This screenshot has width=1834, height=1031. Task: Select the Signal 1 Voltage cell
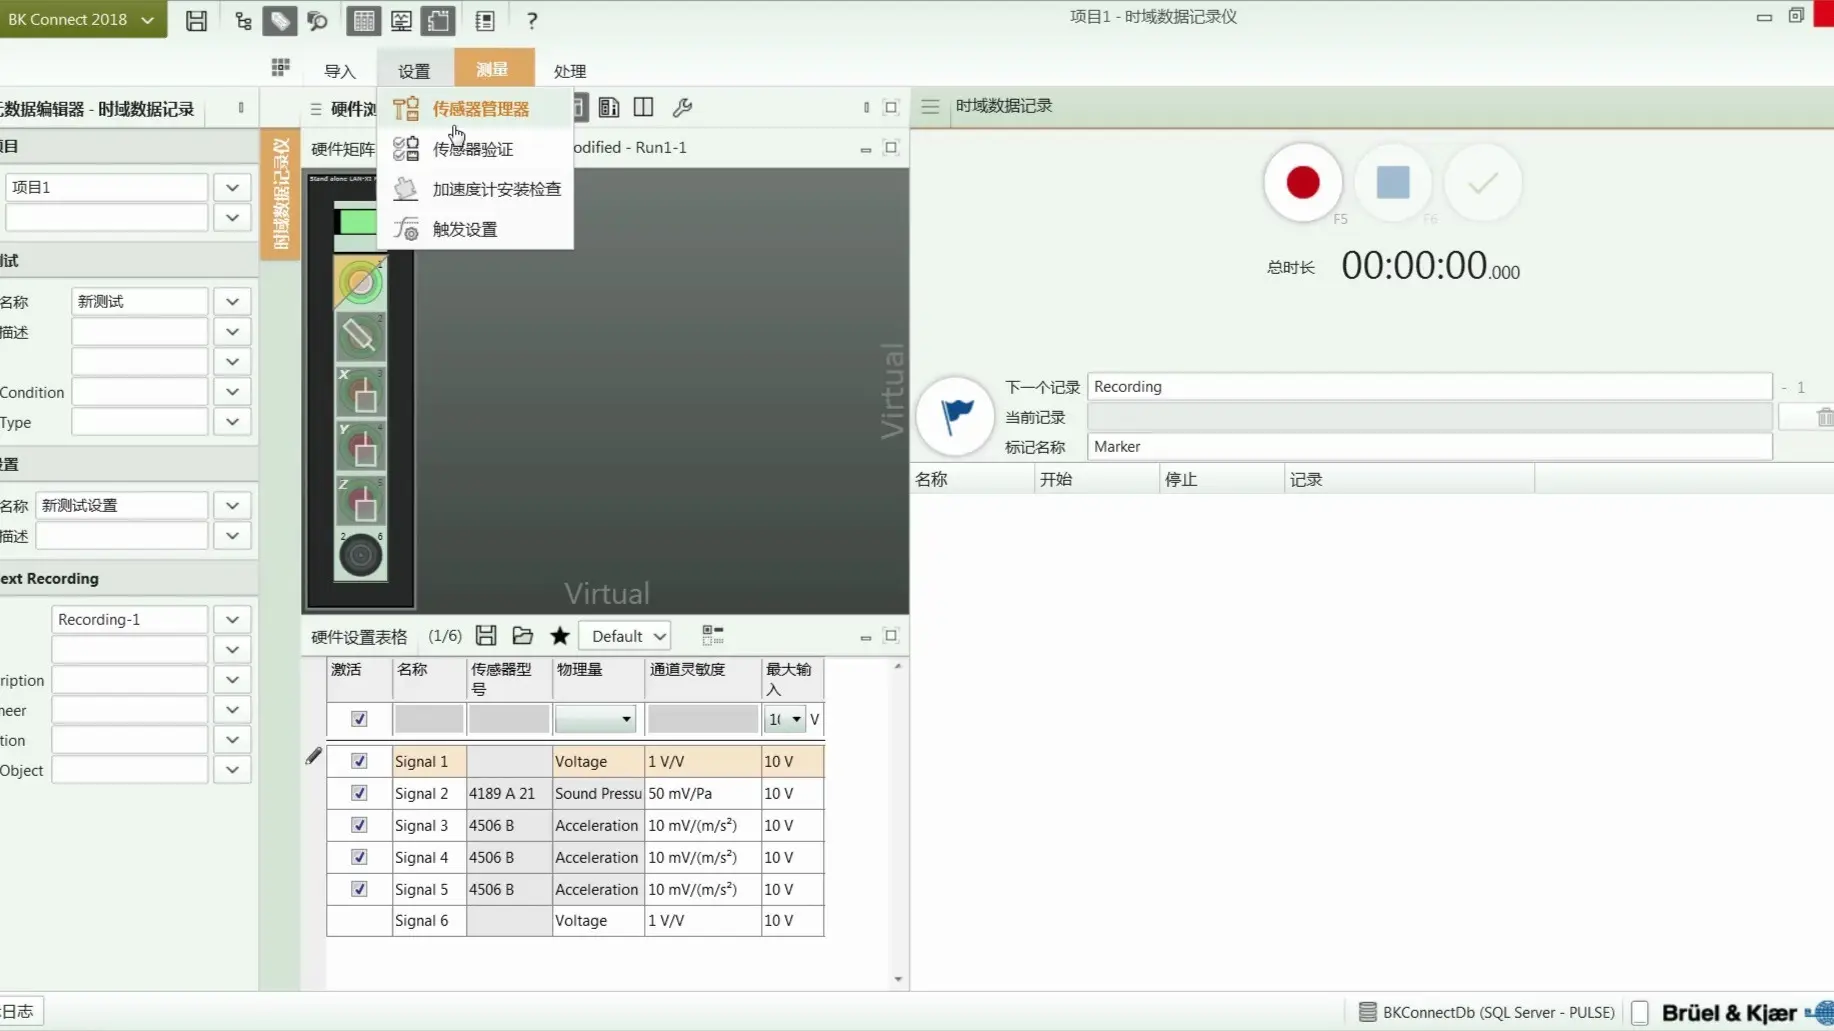[x=598, y=761]
